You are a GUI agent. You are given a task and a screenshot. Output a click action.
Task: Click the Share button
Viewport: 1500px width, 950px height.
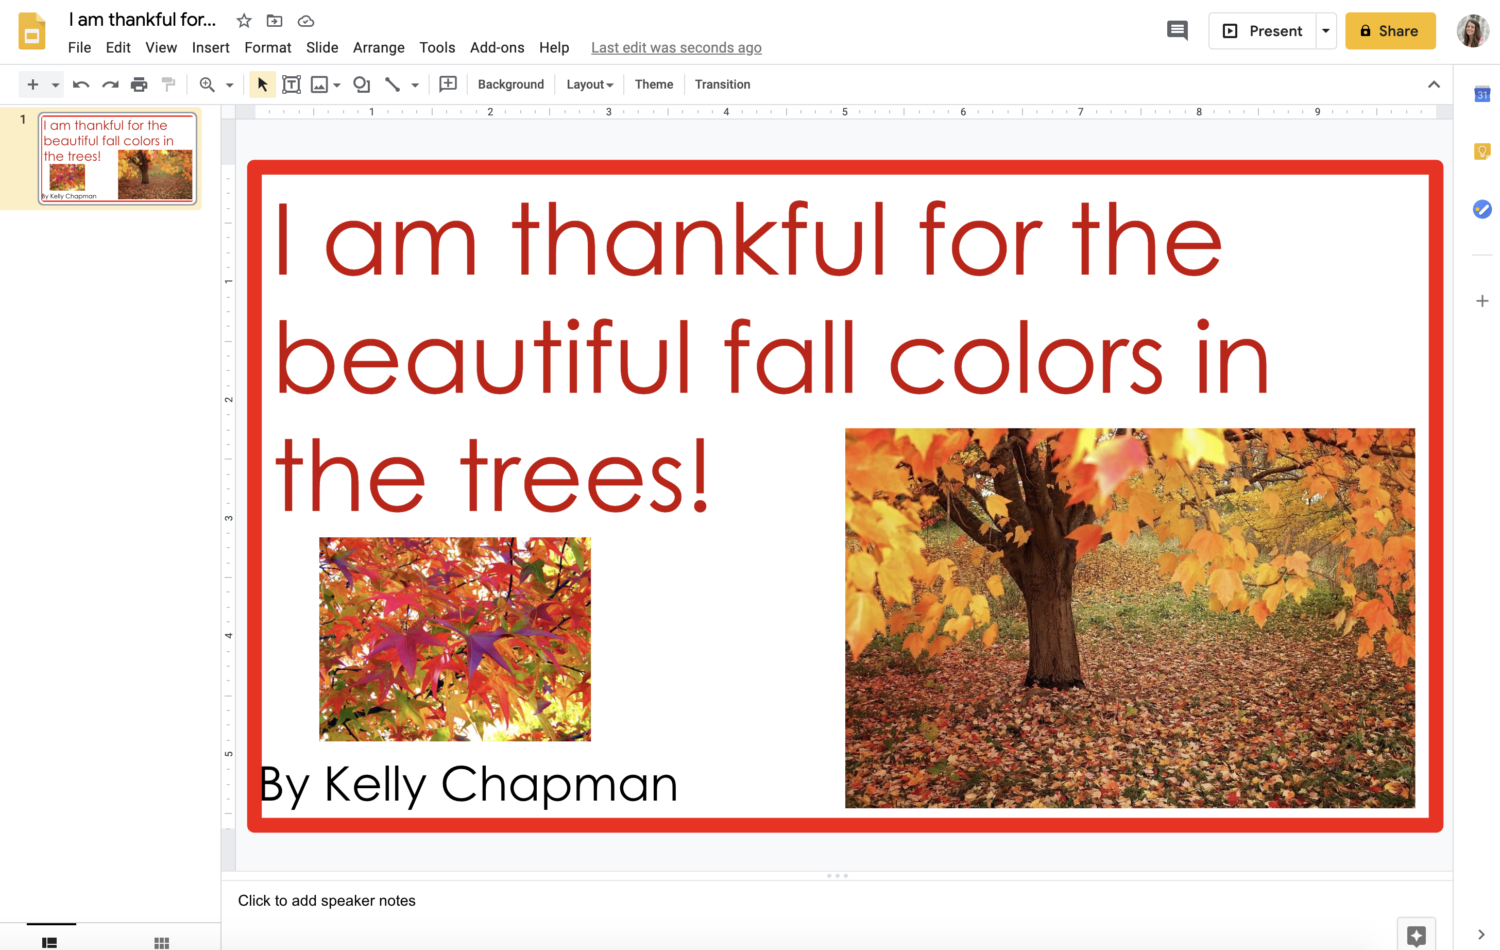(1390, 30)
